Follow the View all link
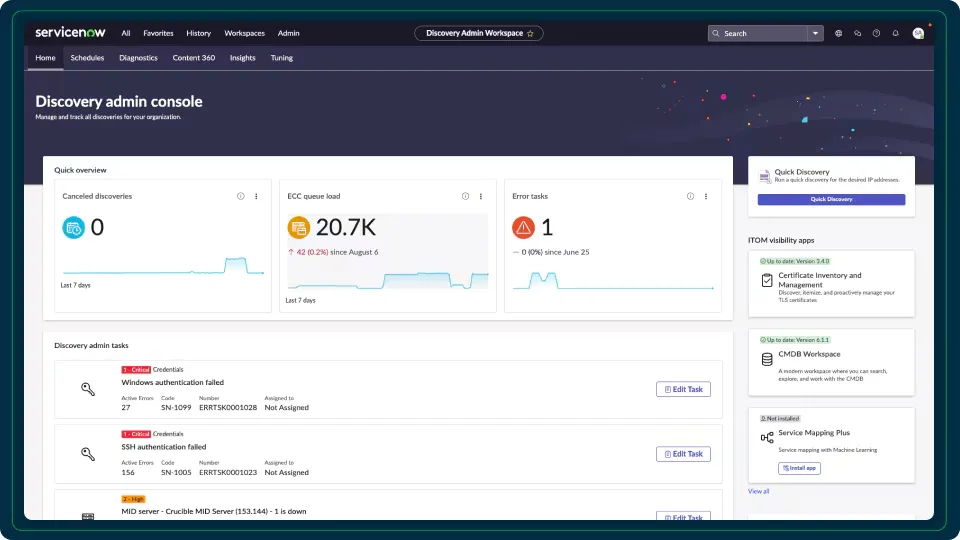The height and width of the screenshot is (540, 960). pos(758,491)
